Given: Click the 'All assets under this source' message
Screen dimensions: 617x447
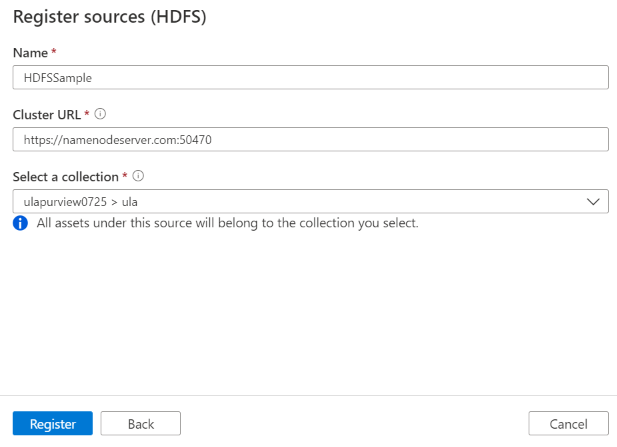Looking at the screenshot, I should pyautogui.click(x=227, y=223).
